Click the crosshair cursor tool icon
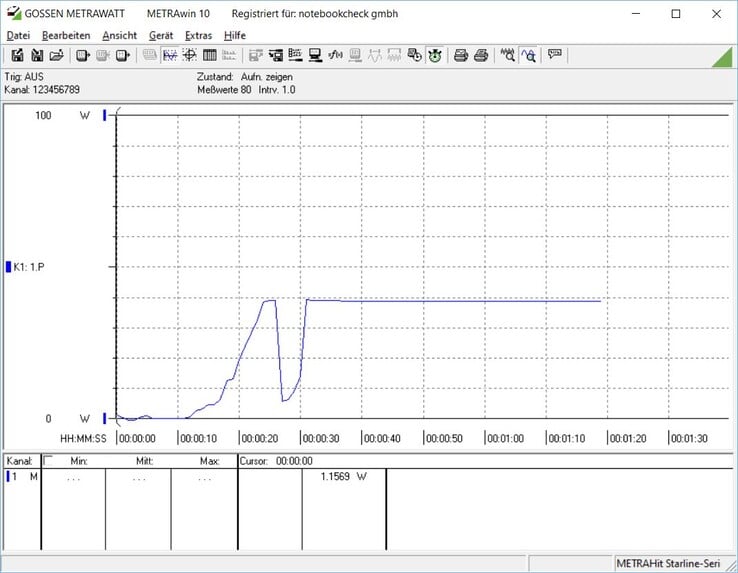The image size is (738, 573). [x=190, y=56]
